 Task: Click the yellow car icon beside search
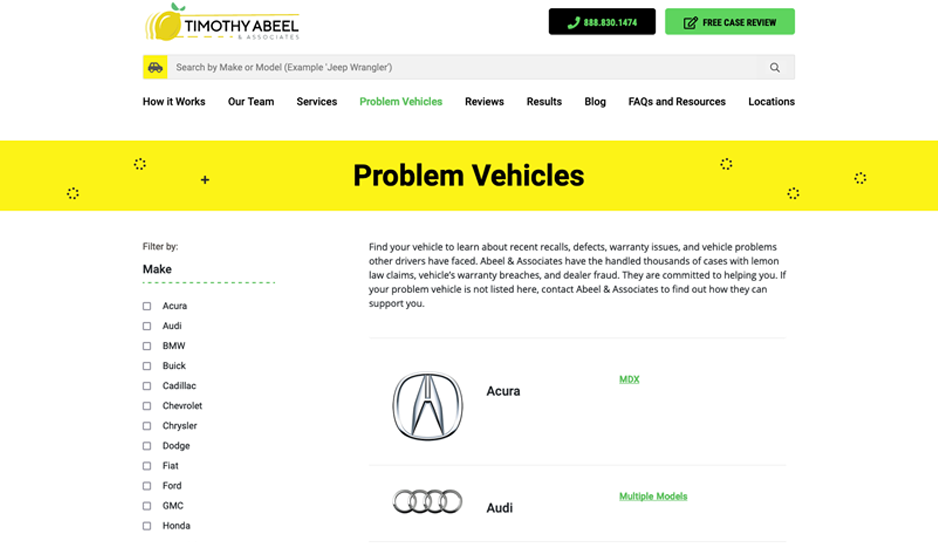155,68
